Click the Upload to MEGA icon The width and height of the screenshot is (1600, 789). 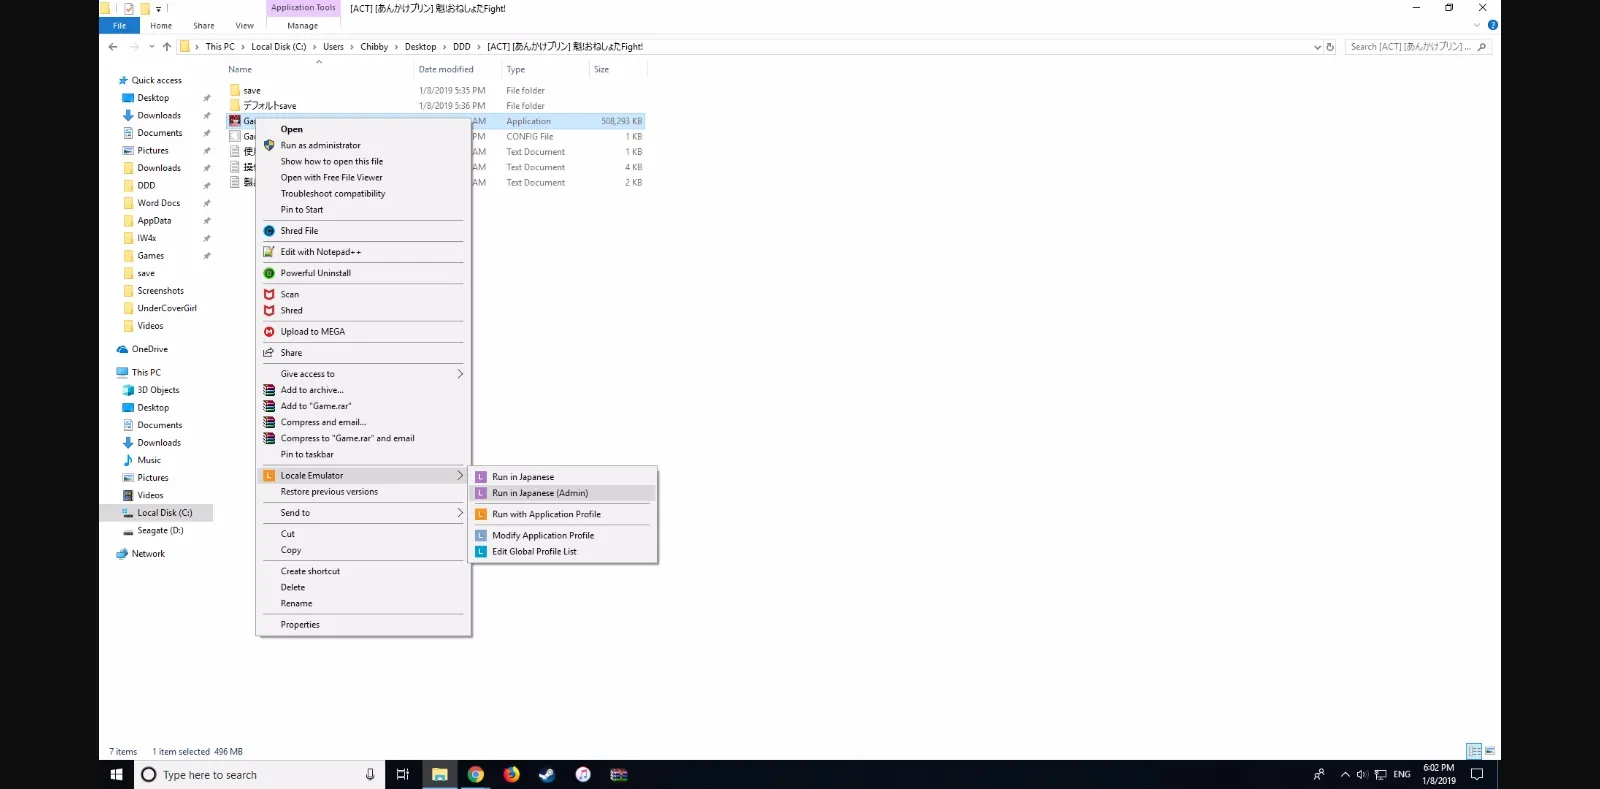tap(269, 332)
